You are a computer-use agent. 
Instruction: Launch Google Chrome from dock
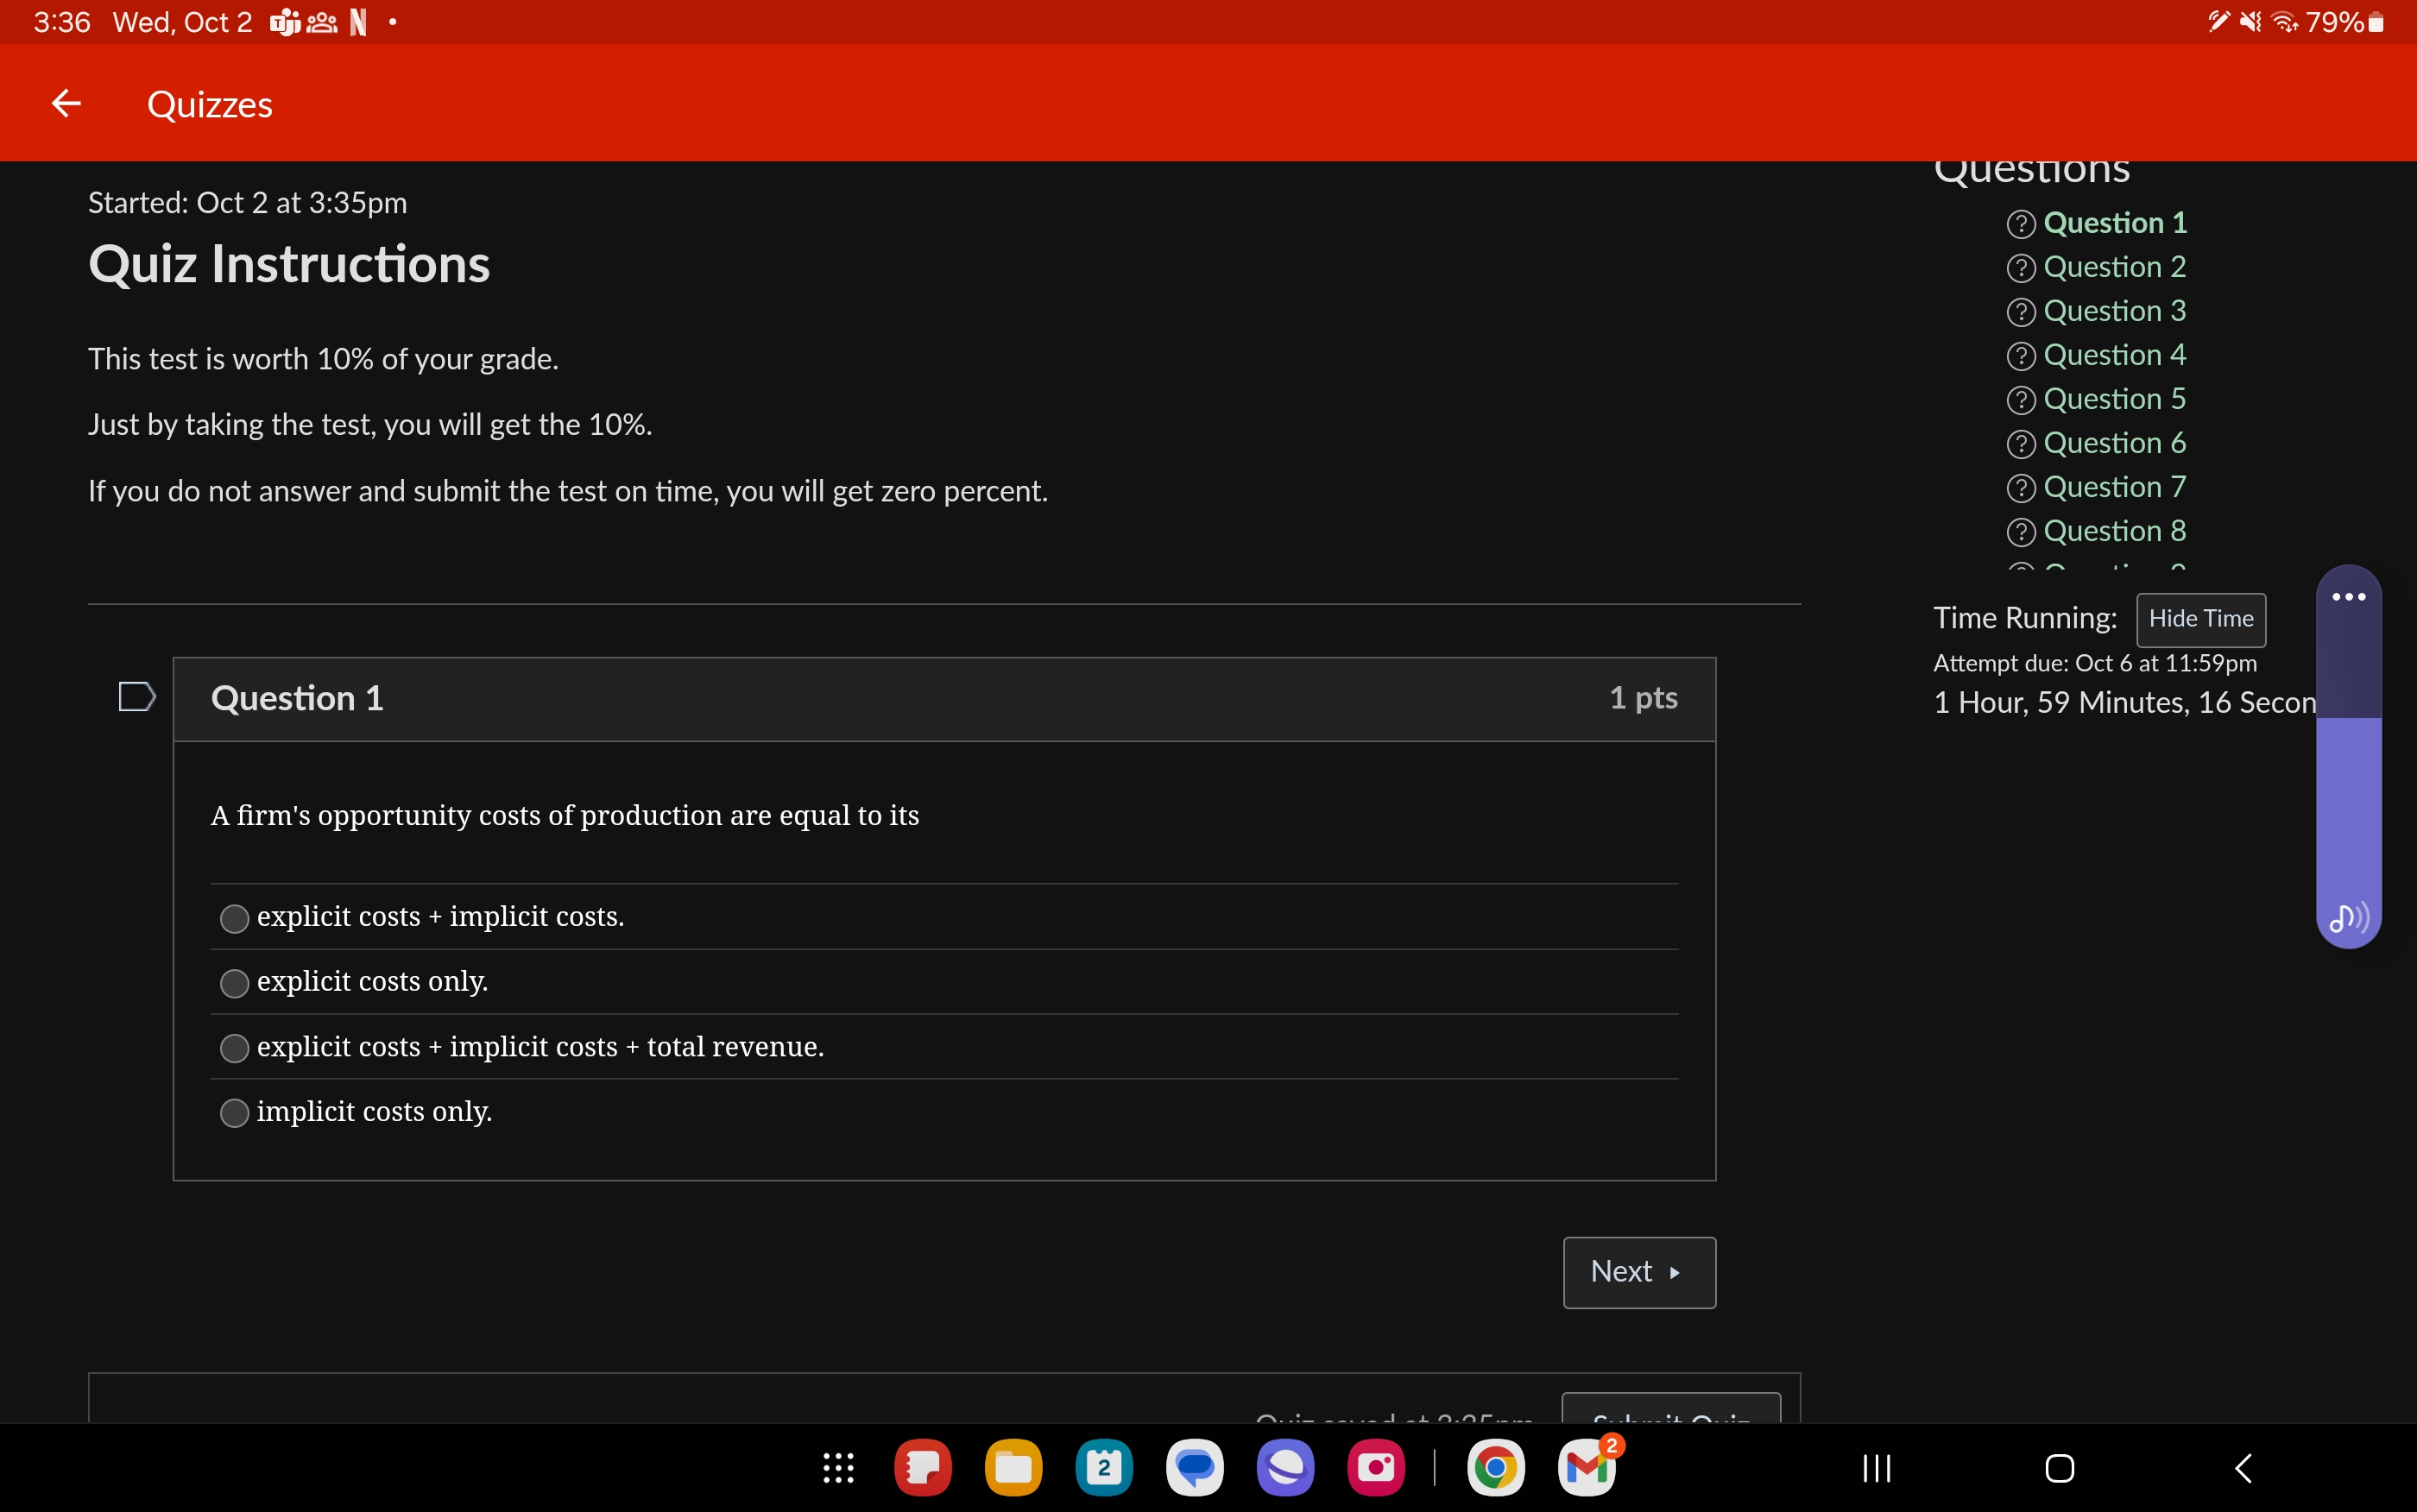pyautogui.click(x=1496, y=1468)
